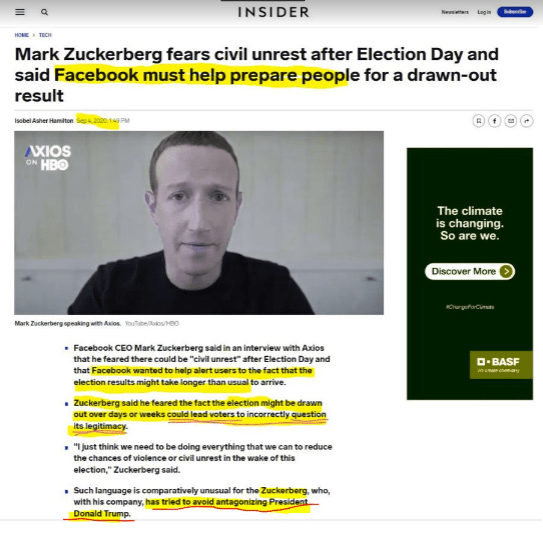Click the Zuckerberg Axios video image
This screenshot has width=543, height=533.
coord(199,223)
